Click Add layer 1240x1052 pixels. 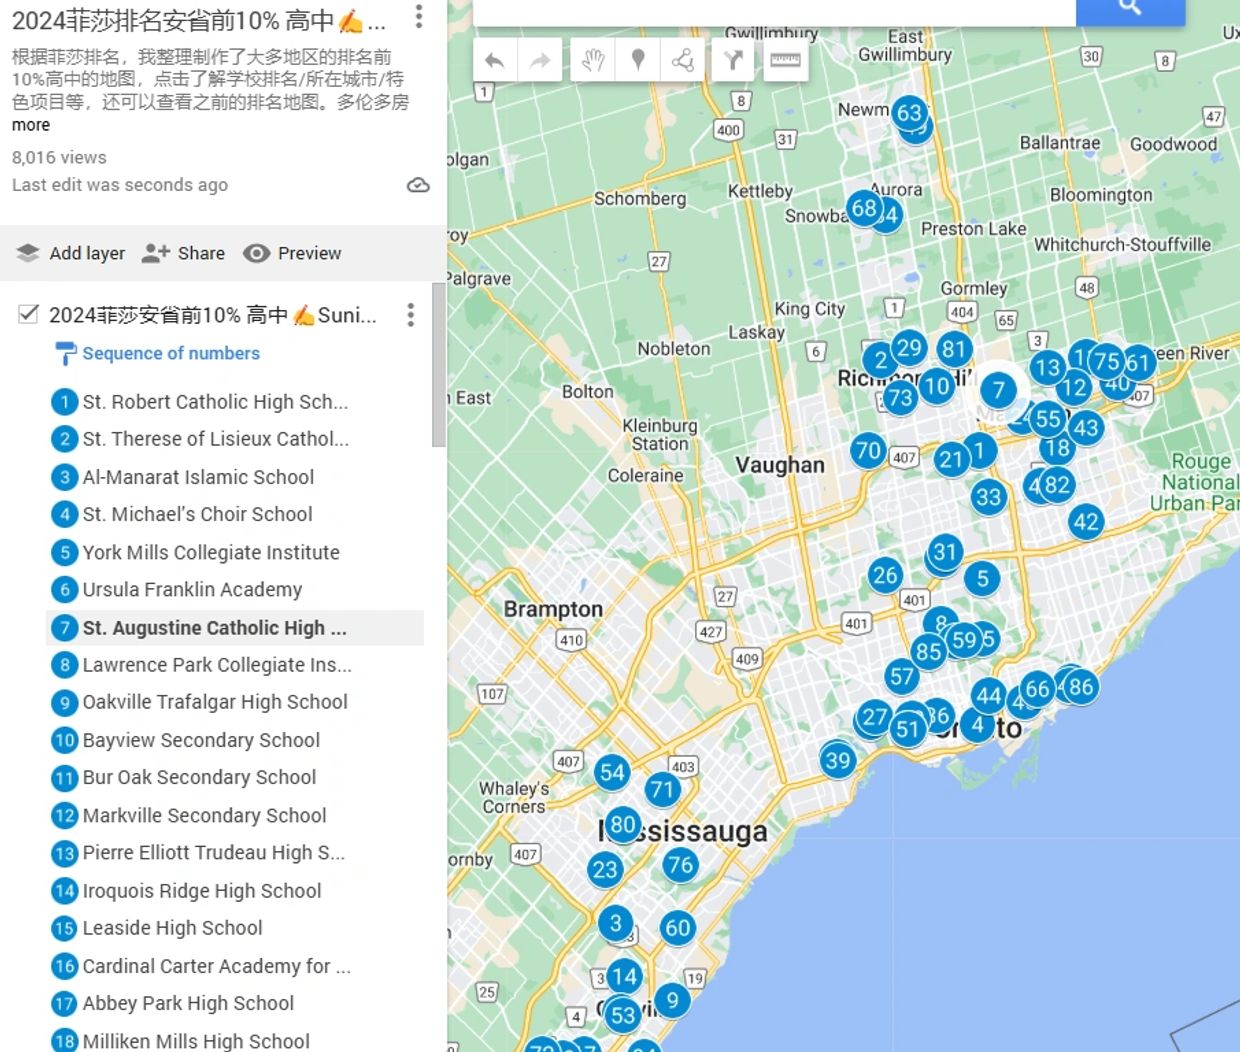click(71, 253)
